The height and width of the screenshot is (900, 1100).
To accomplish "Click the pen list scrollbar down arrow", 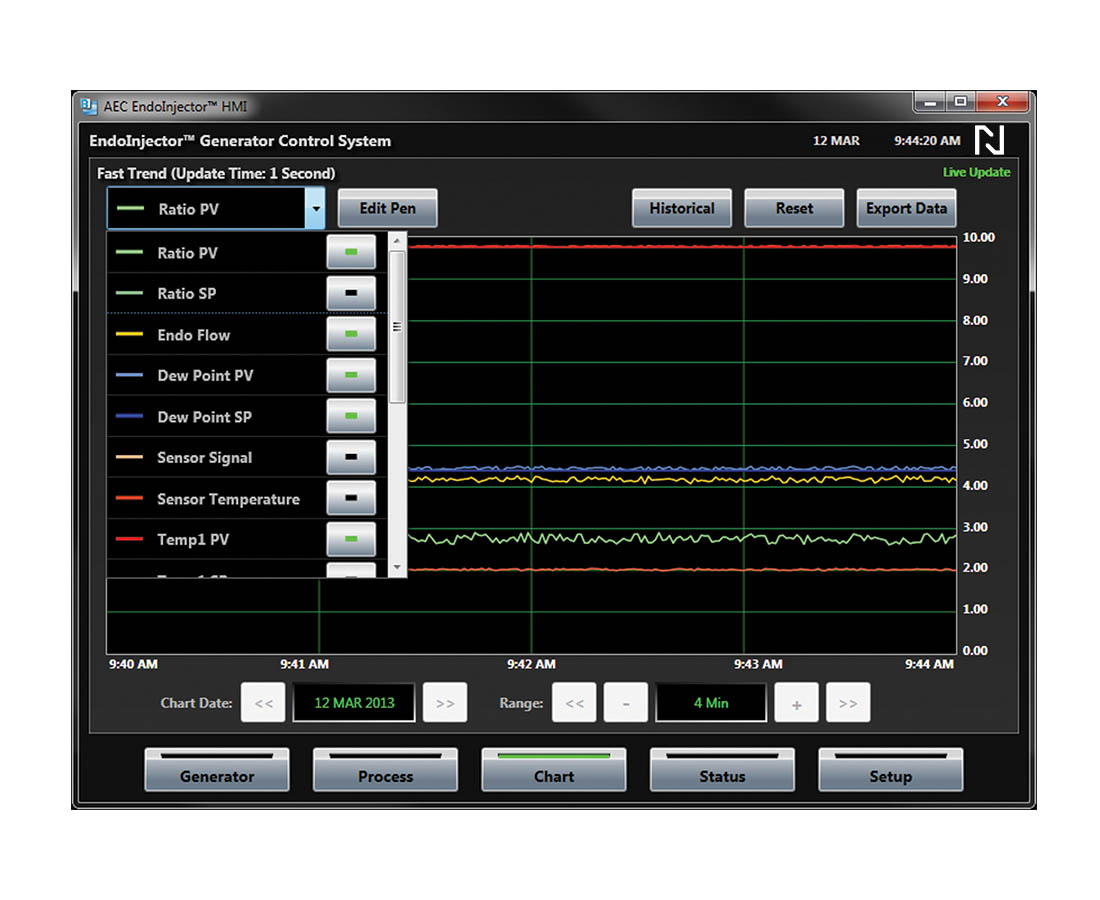I will [x=397, y=568].
